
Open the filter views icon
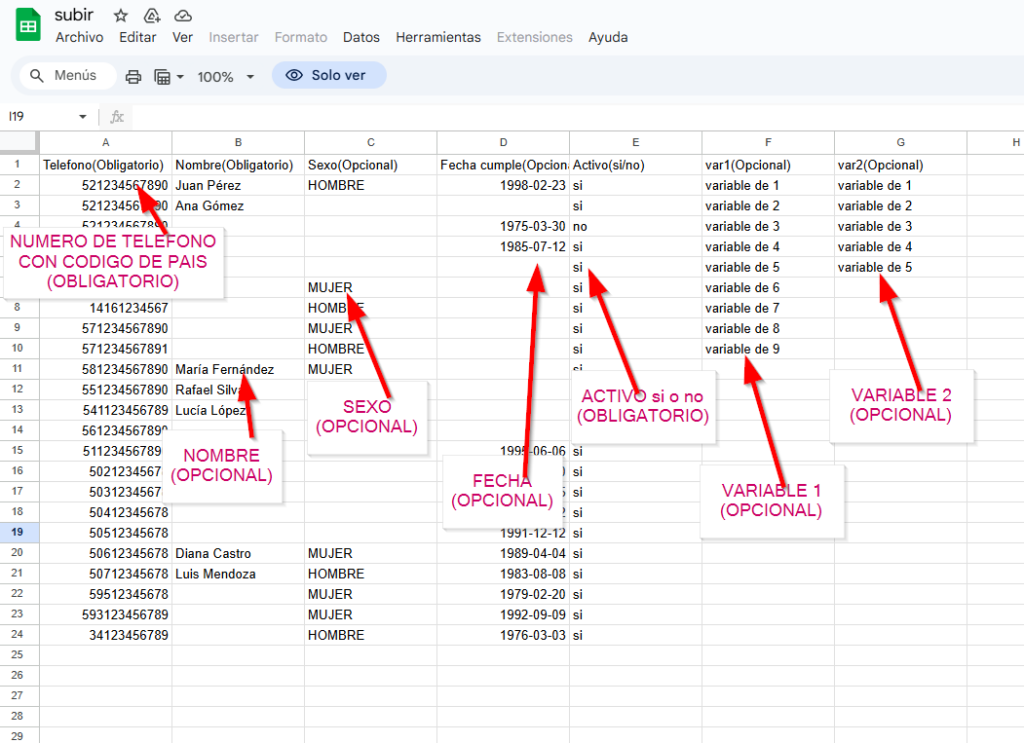[x=162, y=77]
